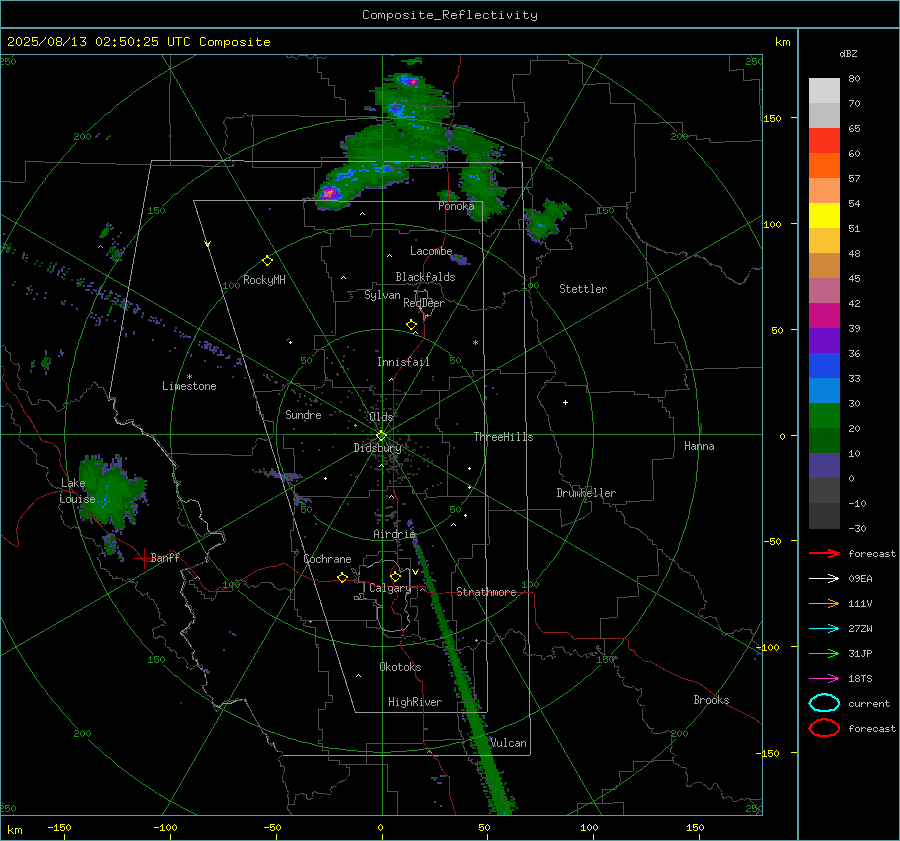Click the '2025/08/13 02:50:25 UTC Composite' timestamp

click(138, 42)
